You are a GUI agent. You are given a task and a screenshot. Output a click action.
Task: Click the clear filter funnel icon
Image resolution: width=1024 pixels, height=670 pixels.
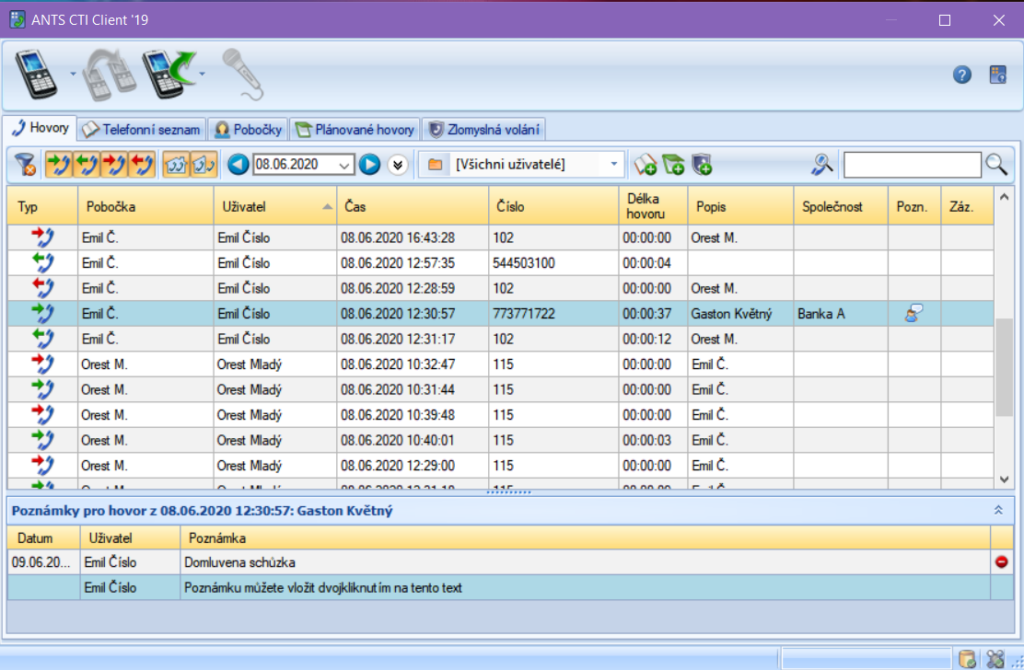(x=26, y=164)
